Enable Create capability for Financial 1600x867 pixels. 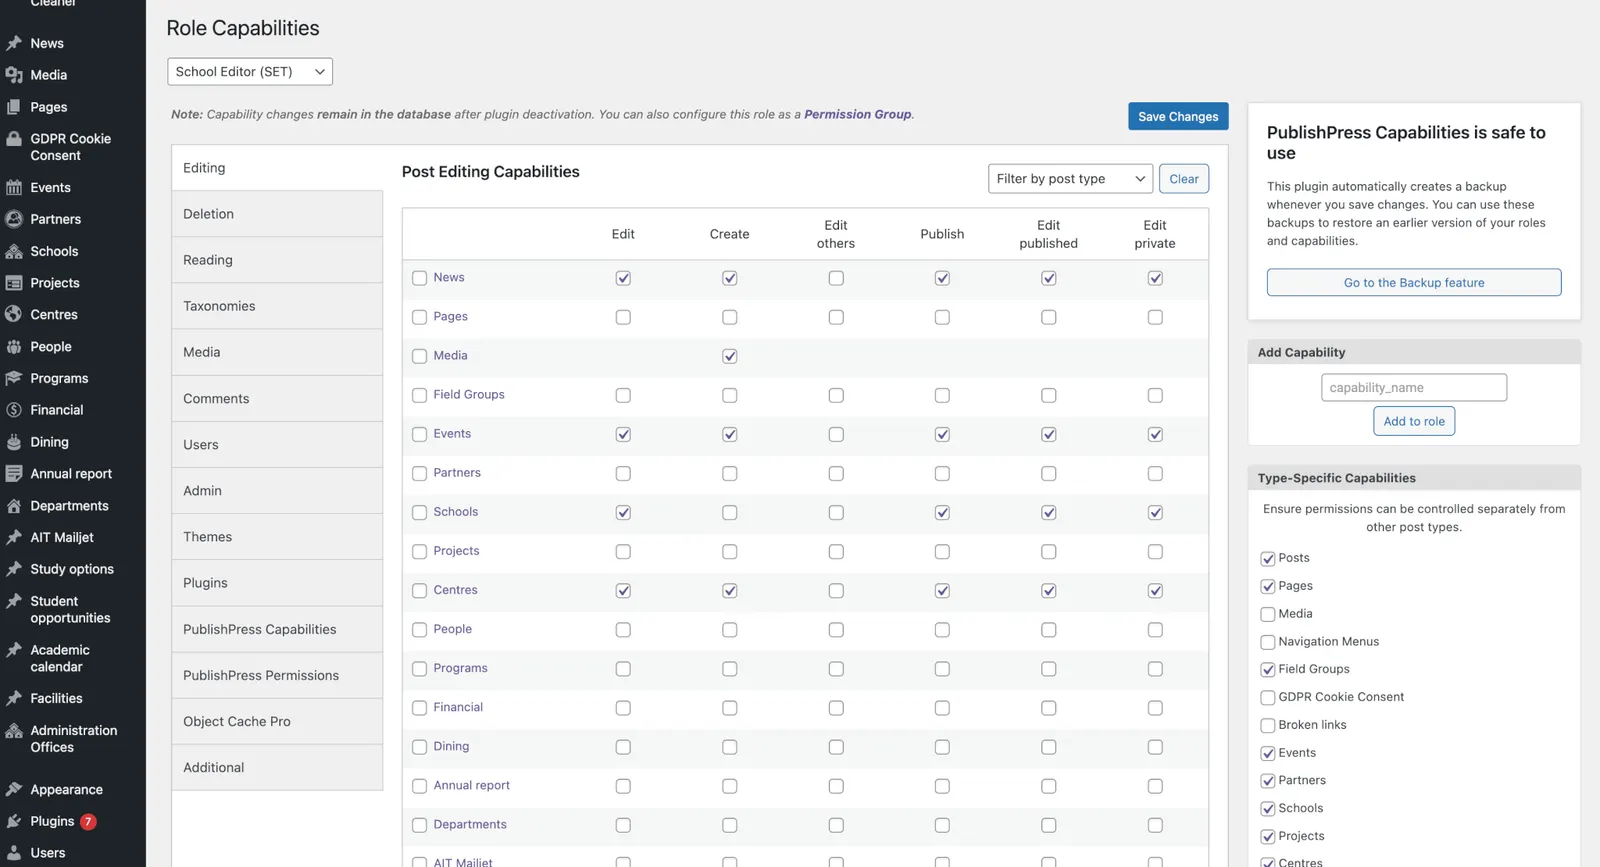click(x=730, y=708)
